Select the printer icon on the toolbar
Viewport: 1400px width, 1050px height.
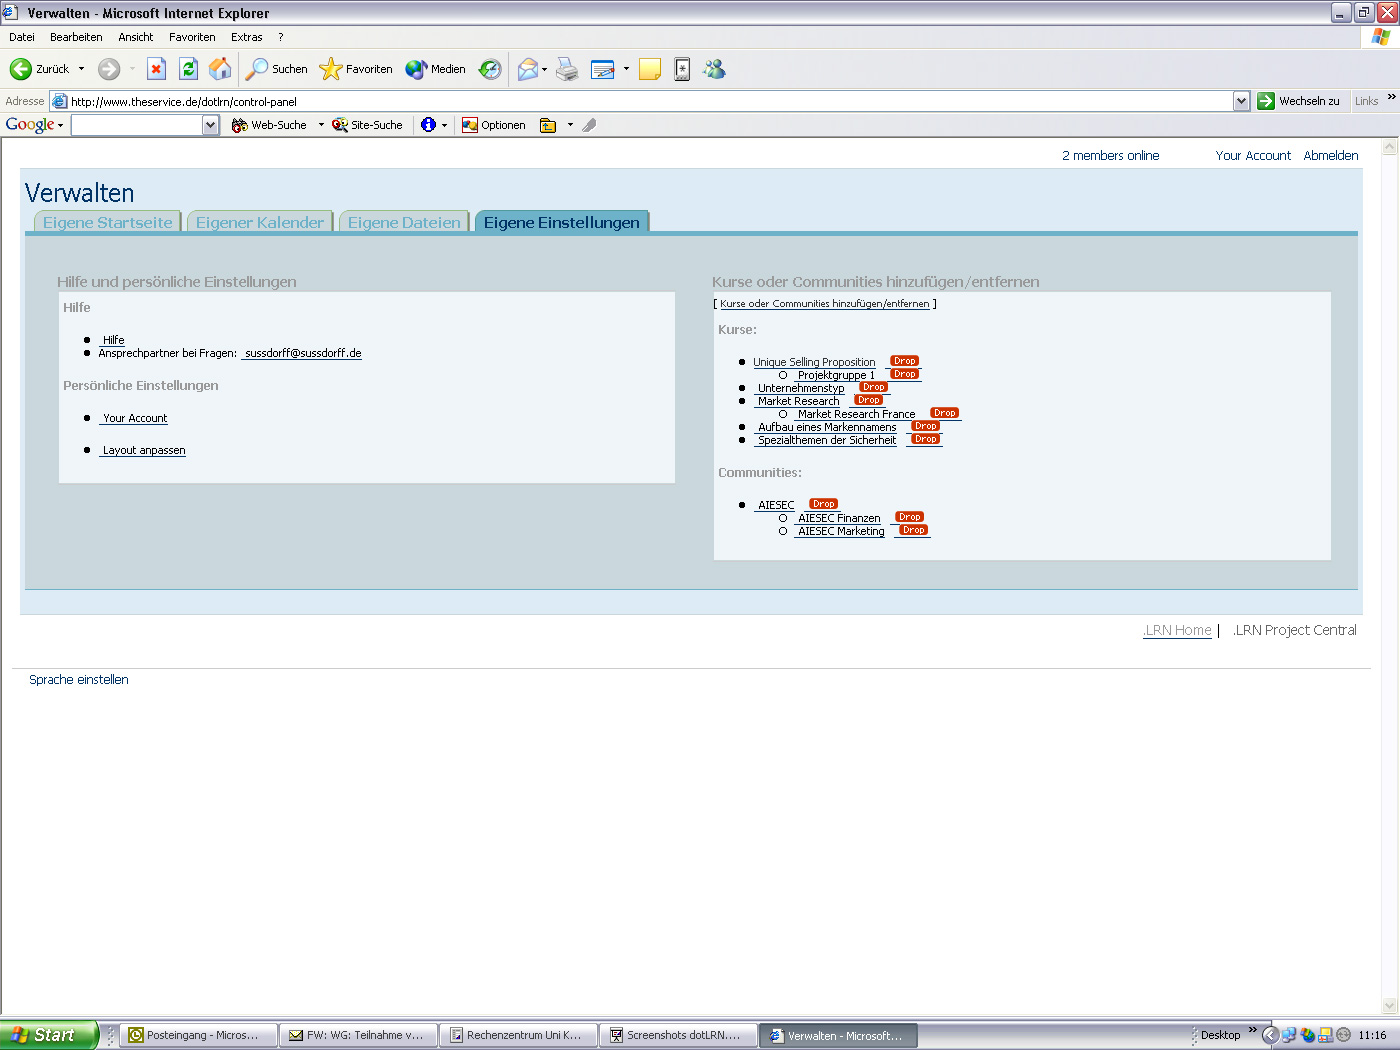tap(567, 69)
